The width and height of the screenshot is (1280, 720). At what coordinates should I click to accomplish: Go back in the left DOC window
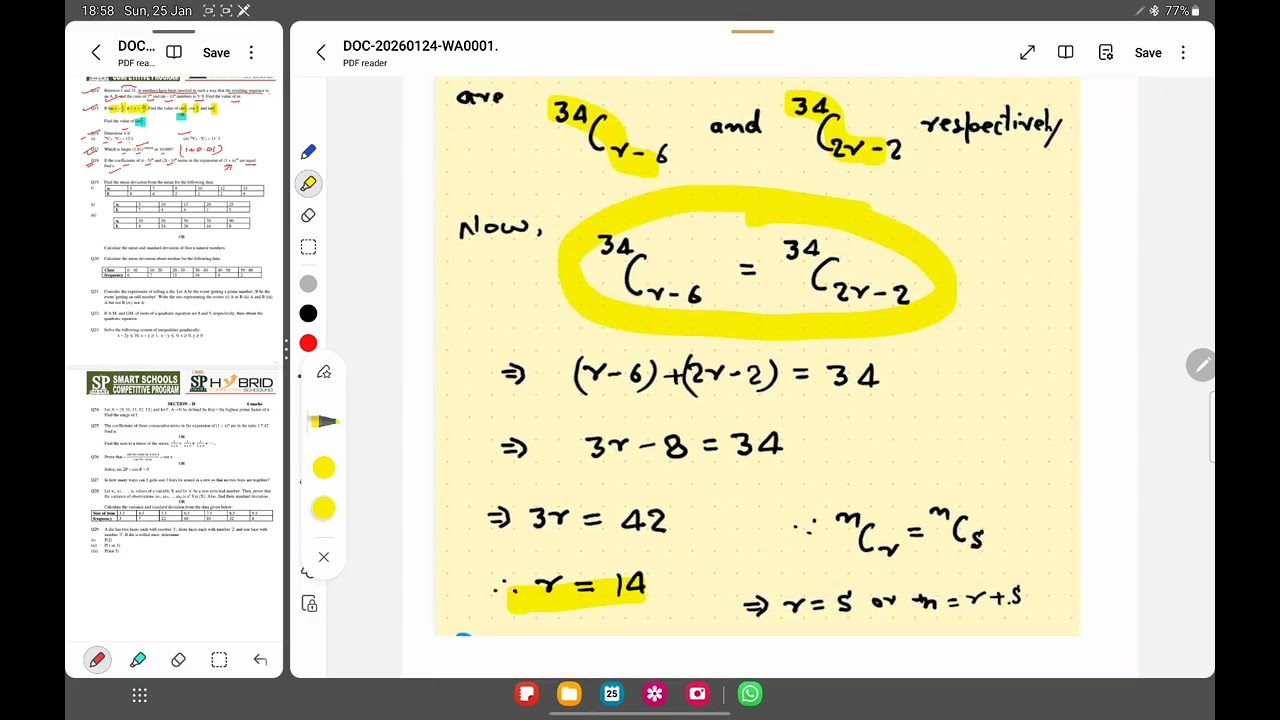pyautogui.click(x=96, y=53)
